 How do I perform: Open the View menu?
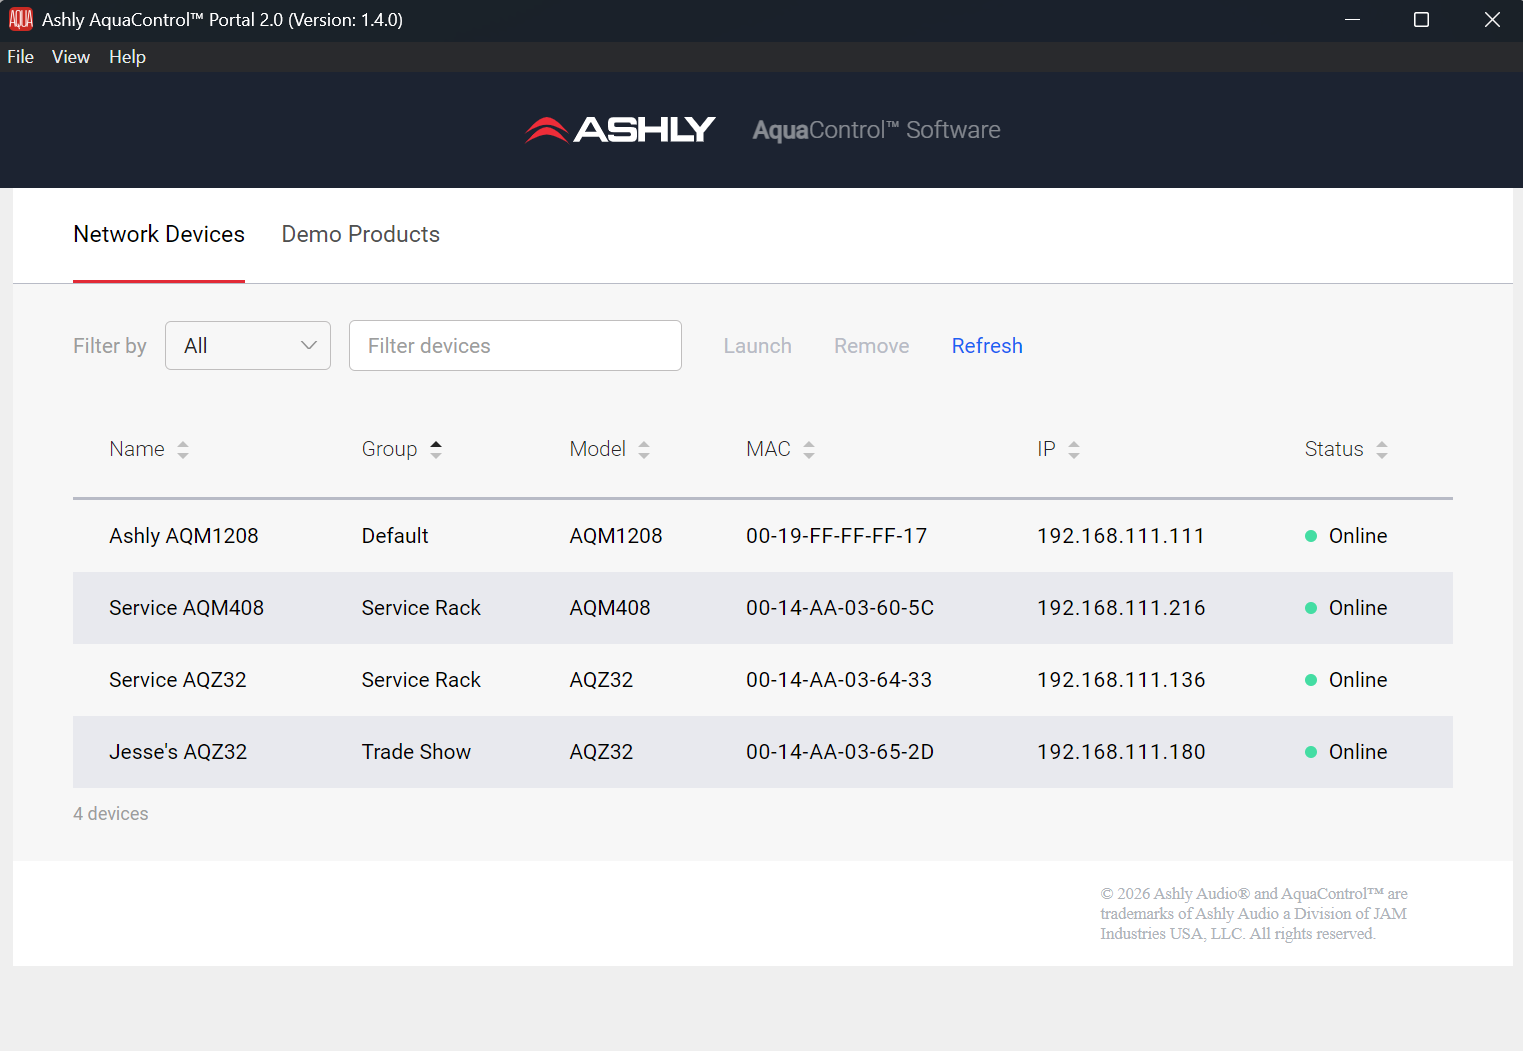point(71,57)
